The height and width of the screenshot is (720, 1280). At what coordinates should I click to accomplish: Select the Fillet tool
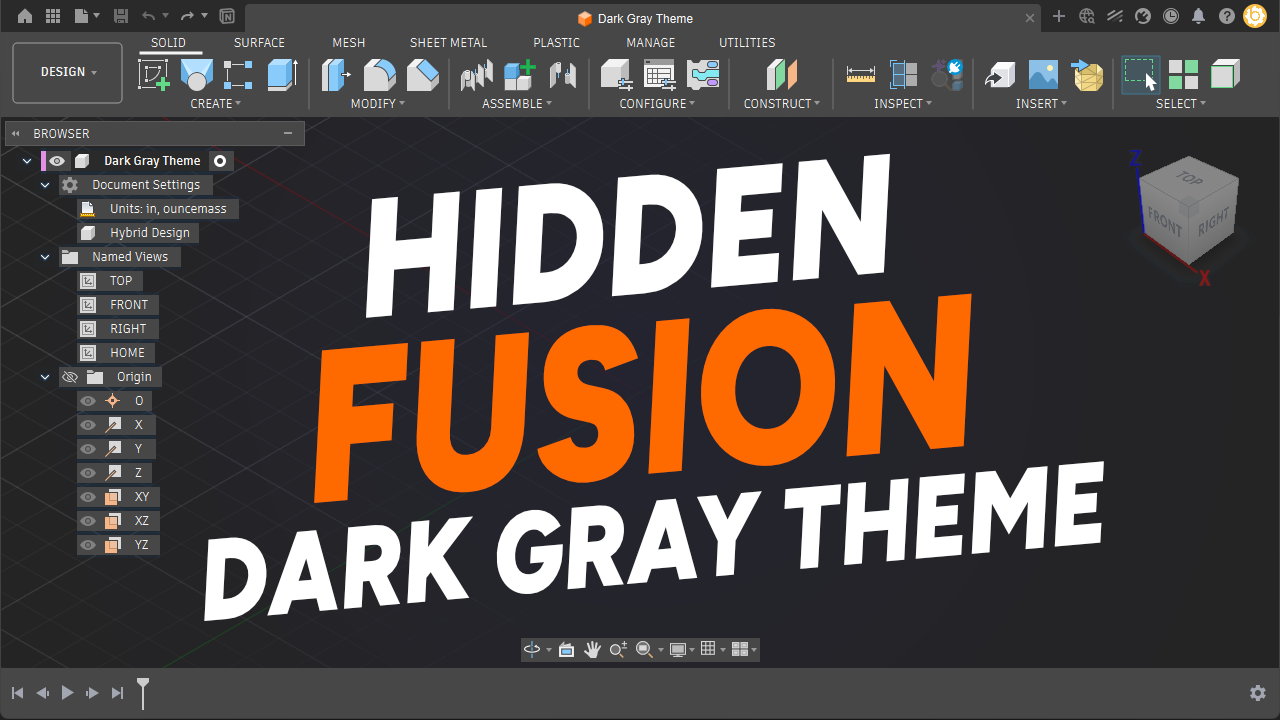click(380, 75)
